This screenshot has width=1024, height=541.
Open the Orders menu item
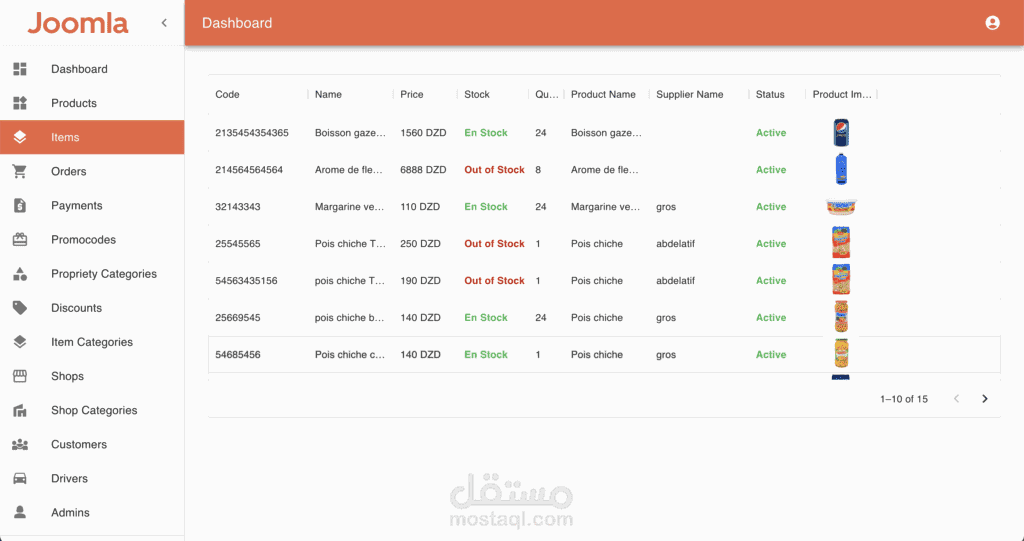pos(92,171)
